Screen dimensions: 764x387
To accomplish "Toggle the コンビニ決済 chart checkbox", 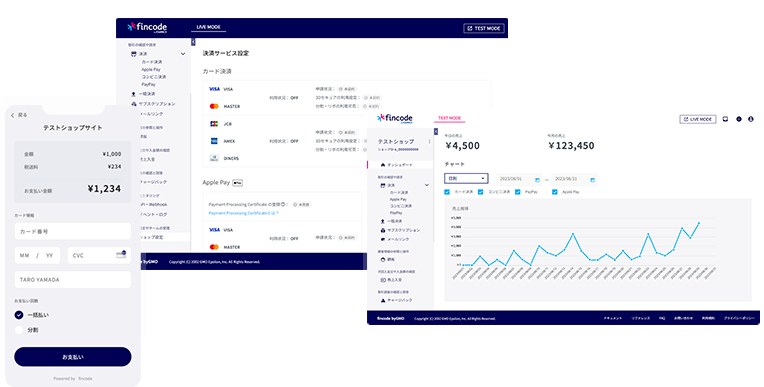I will pos(480,192).
